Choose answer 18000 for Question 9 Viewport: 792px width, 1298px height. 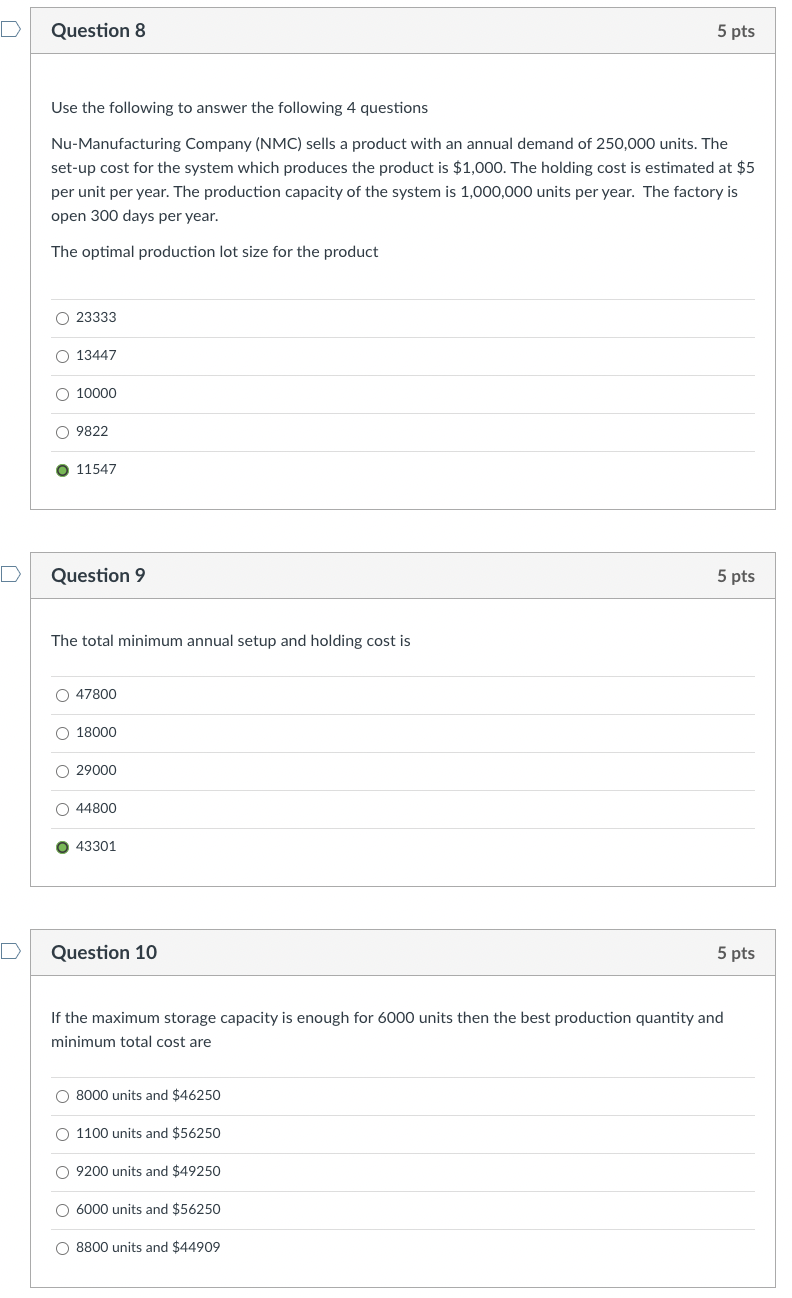pyautogui.click(x=62, y=732)
